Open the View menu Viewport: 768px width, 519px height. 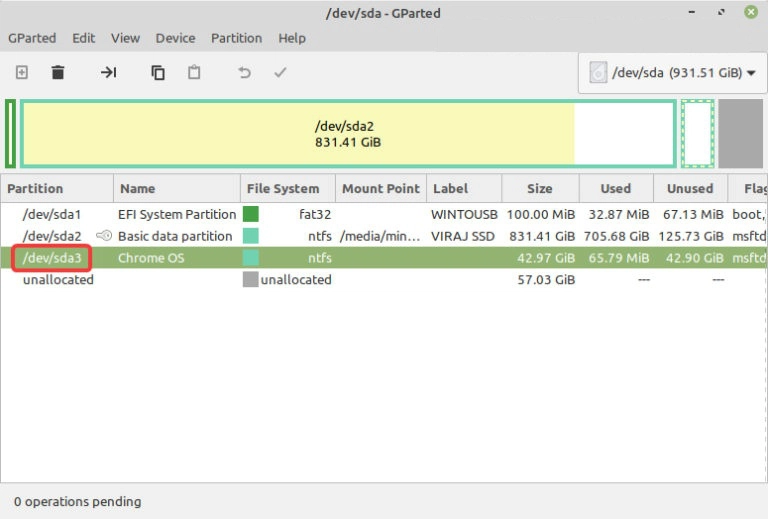pyautogui.click(x=125, y=38)
